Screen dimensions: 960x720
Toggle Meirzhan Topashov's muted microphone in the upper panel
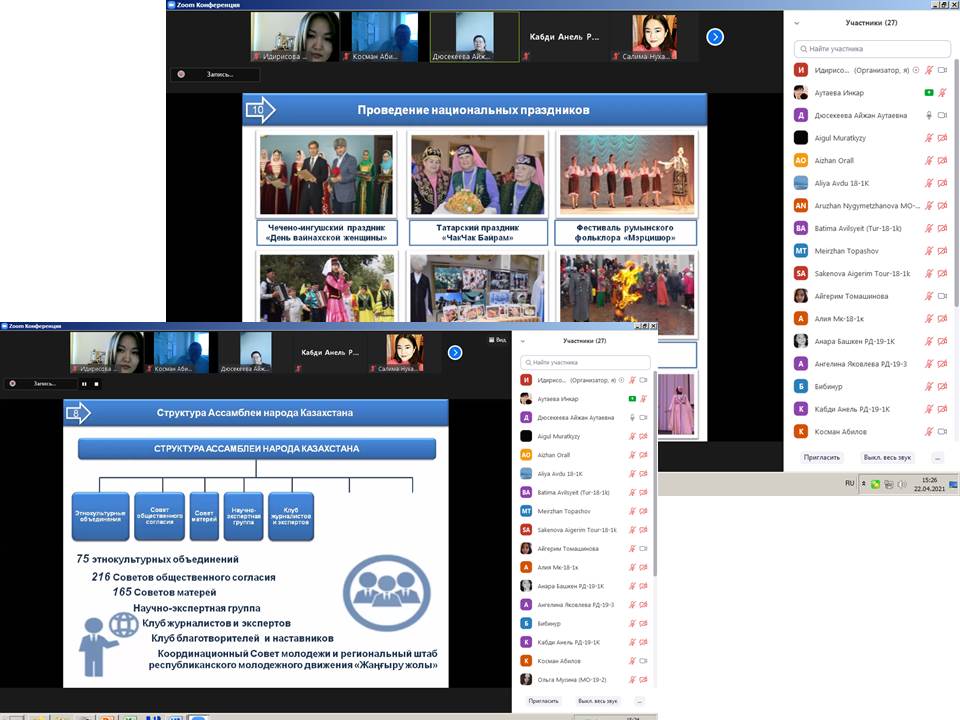coord(929,251)
